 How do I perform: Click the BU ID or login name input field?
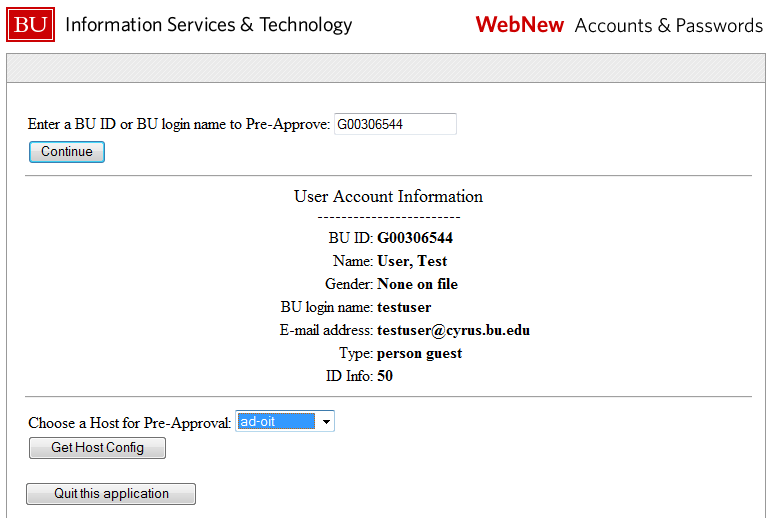pyautogui.click(x=395, y=124)
